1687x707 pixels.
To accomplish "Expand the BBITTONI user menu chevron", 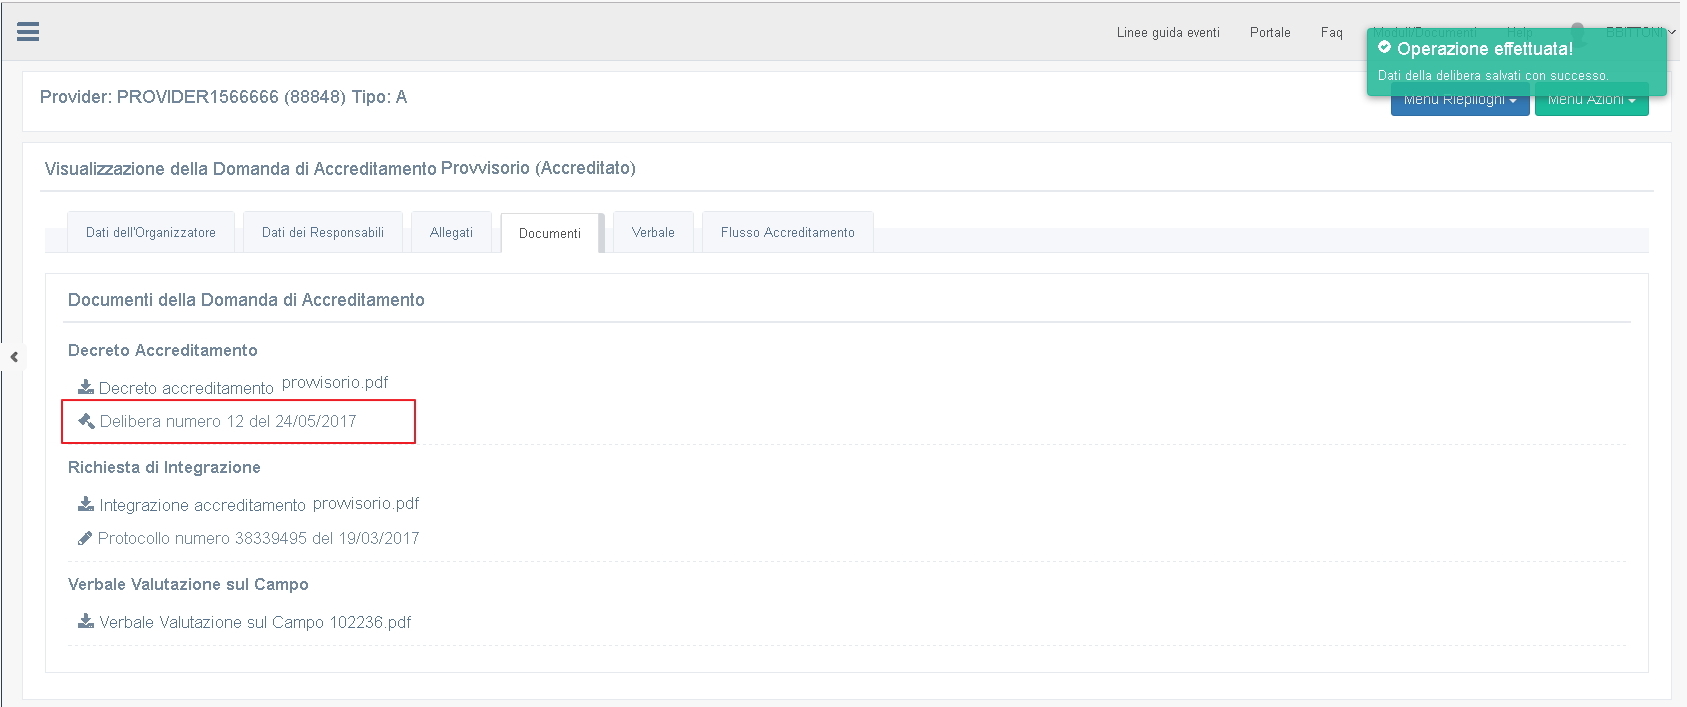I will point(1671,32).
